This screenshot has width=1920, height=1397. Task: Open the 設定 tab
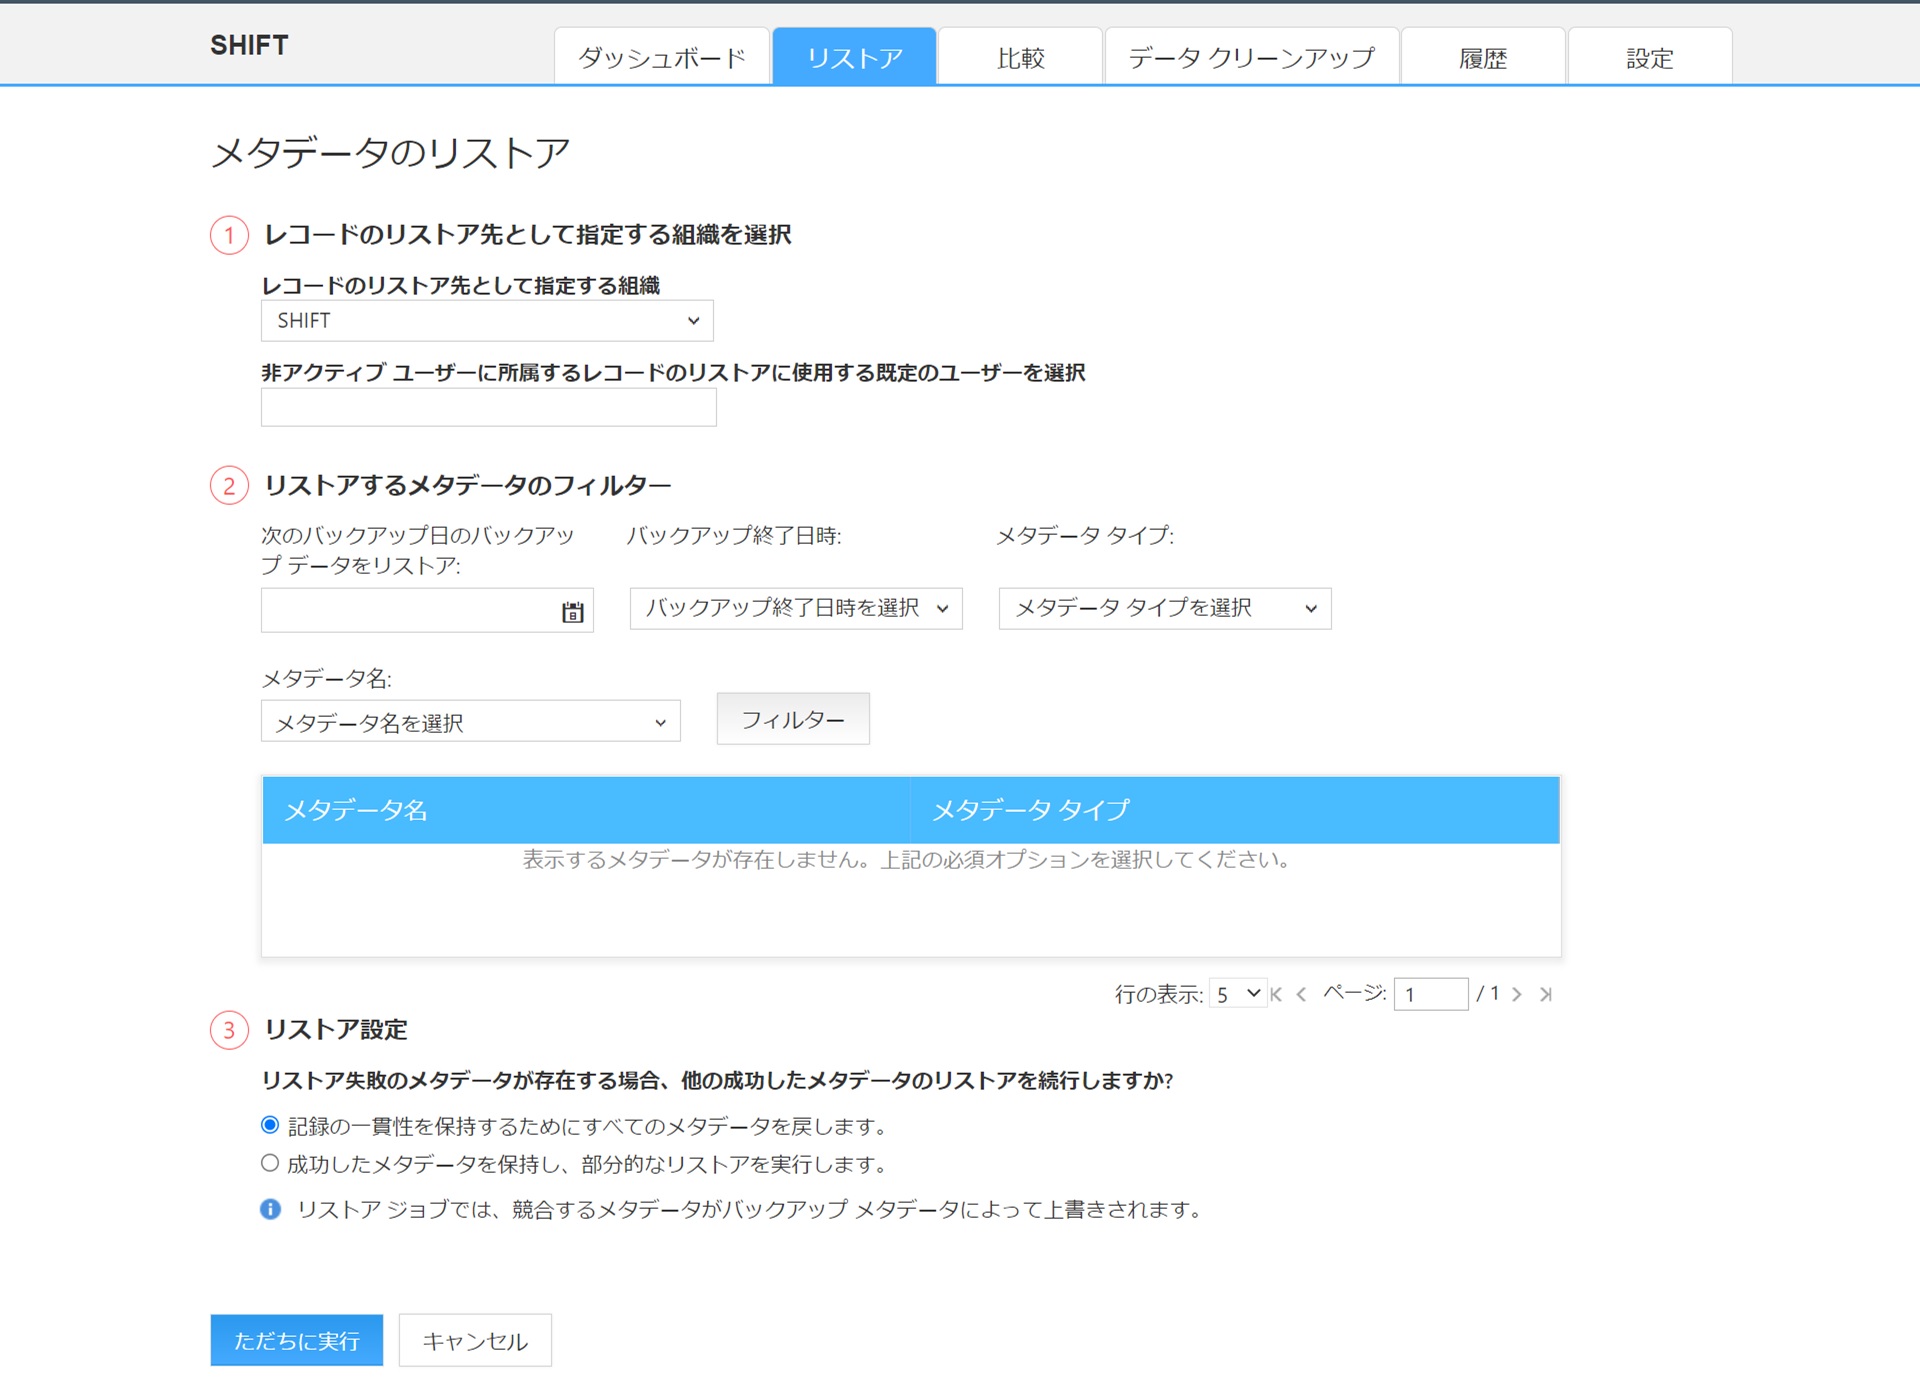(x=1650, y=57)
